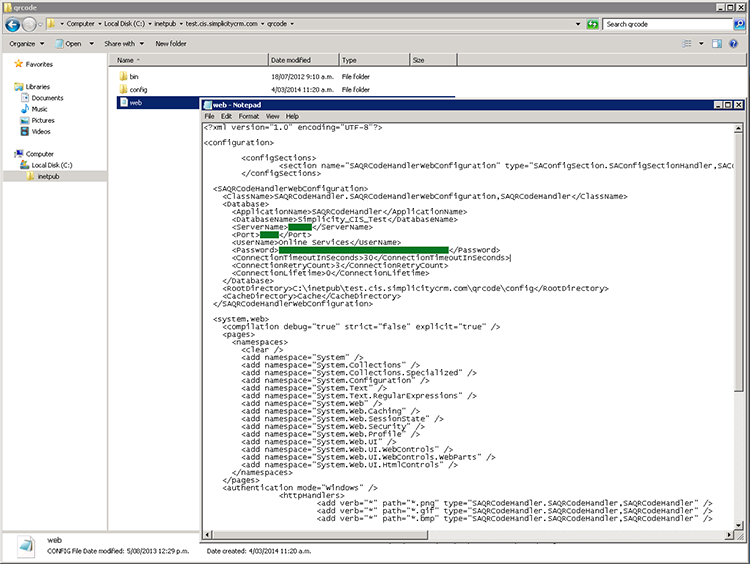Screen dimensions: 750x564
Task: Click inetpub in the address breadcrumb
Action: point(165,23)
